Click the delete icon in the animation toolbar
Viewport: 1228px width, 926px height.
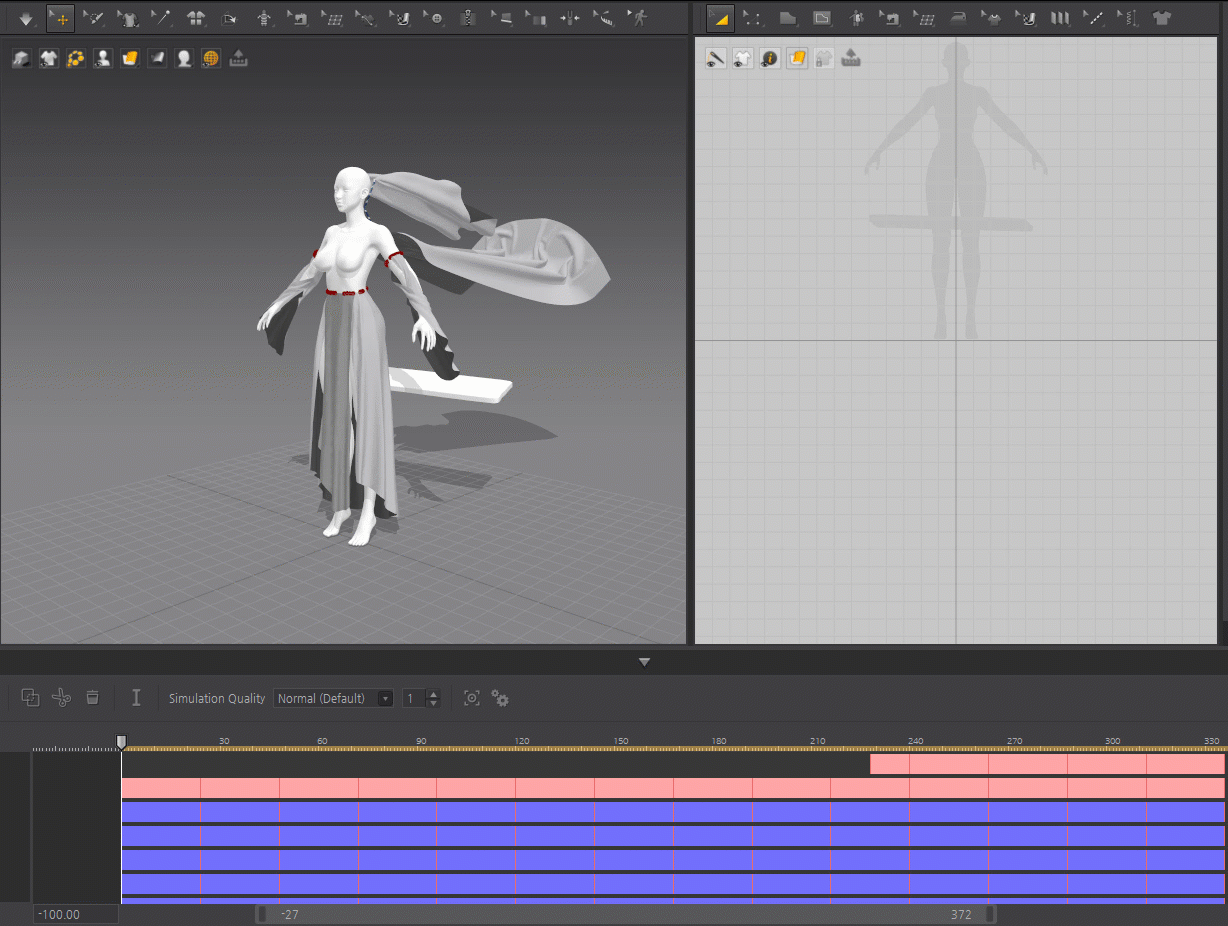tap(92, 697)
